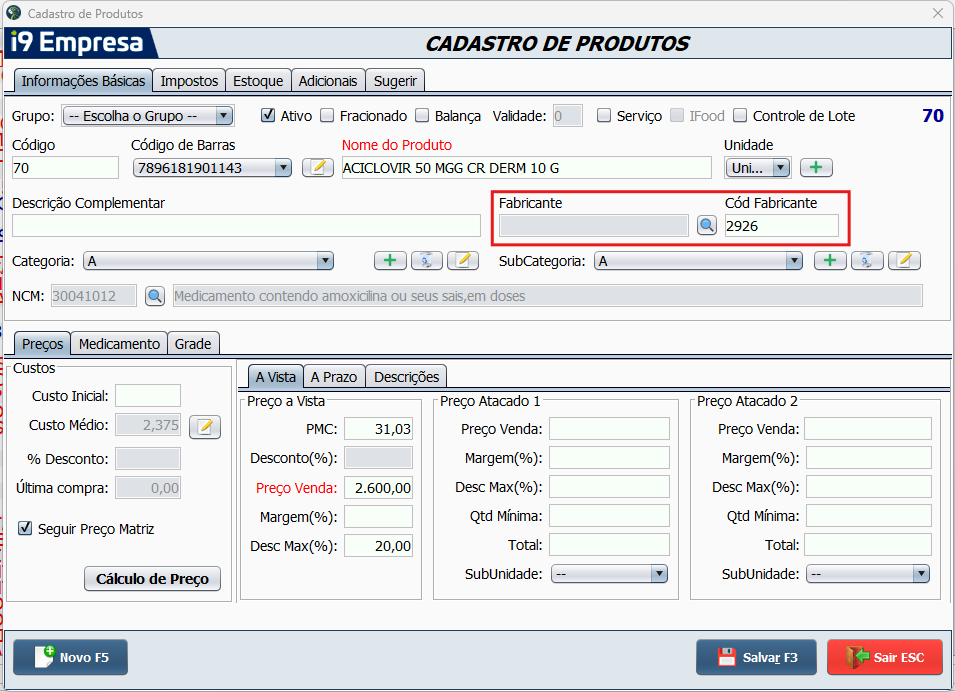Open the Medicamento tab
This screenshot has height=692, width=955.
point(119,343)
